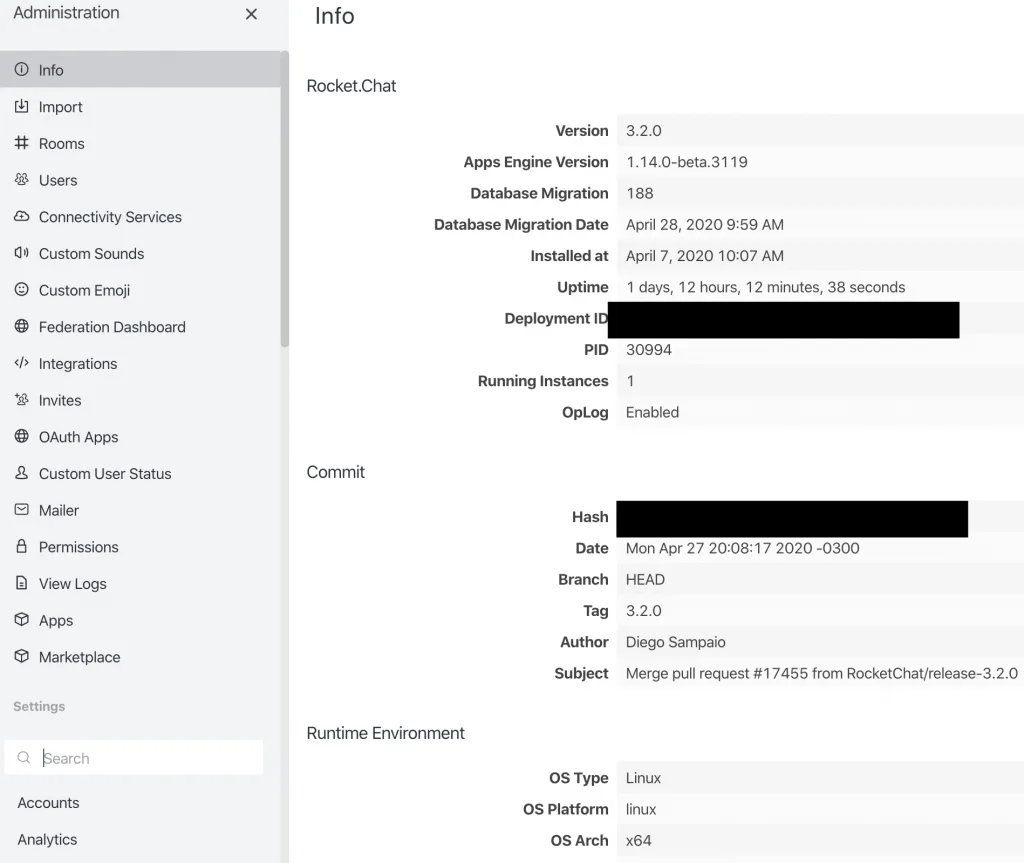Click the Custom Sounds speaker icon
1024x863 pixels.
tap(21, 253)
